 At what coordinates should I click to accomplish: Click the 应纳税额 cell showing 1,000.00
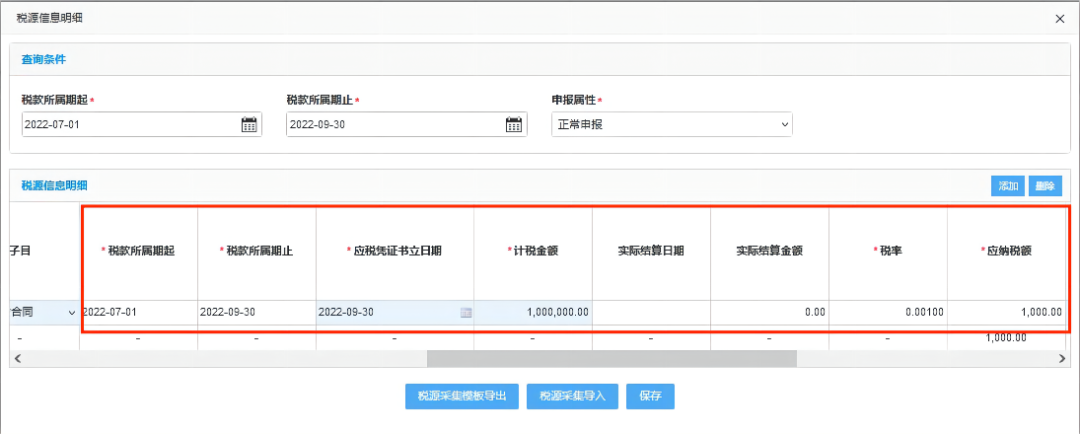point(1006,312)
